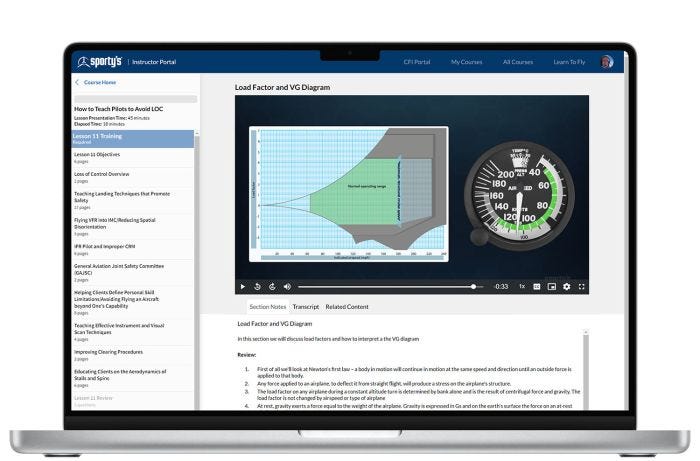
Task: Select Improving Clearing Procedures lesson
Action: tap(108, 352)
